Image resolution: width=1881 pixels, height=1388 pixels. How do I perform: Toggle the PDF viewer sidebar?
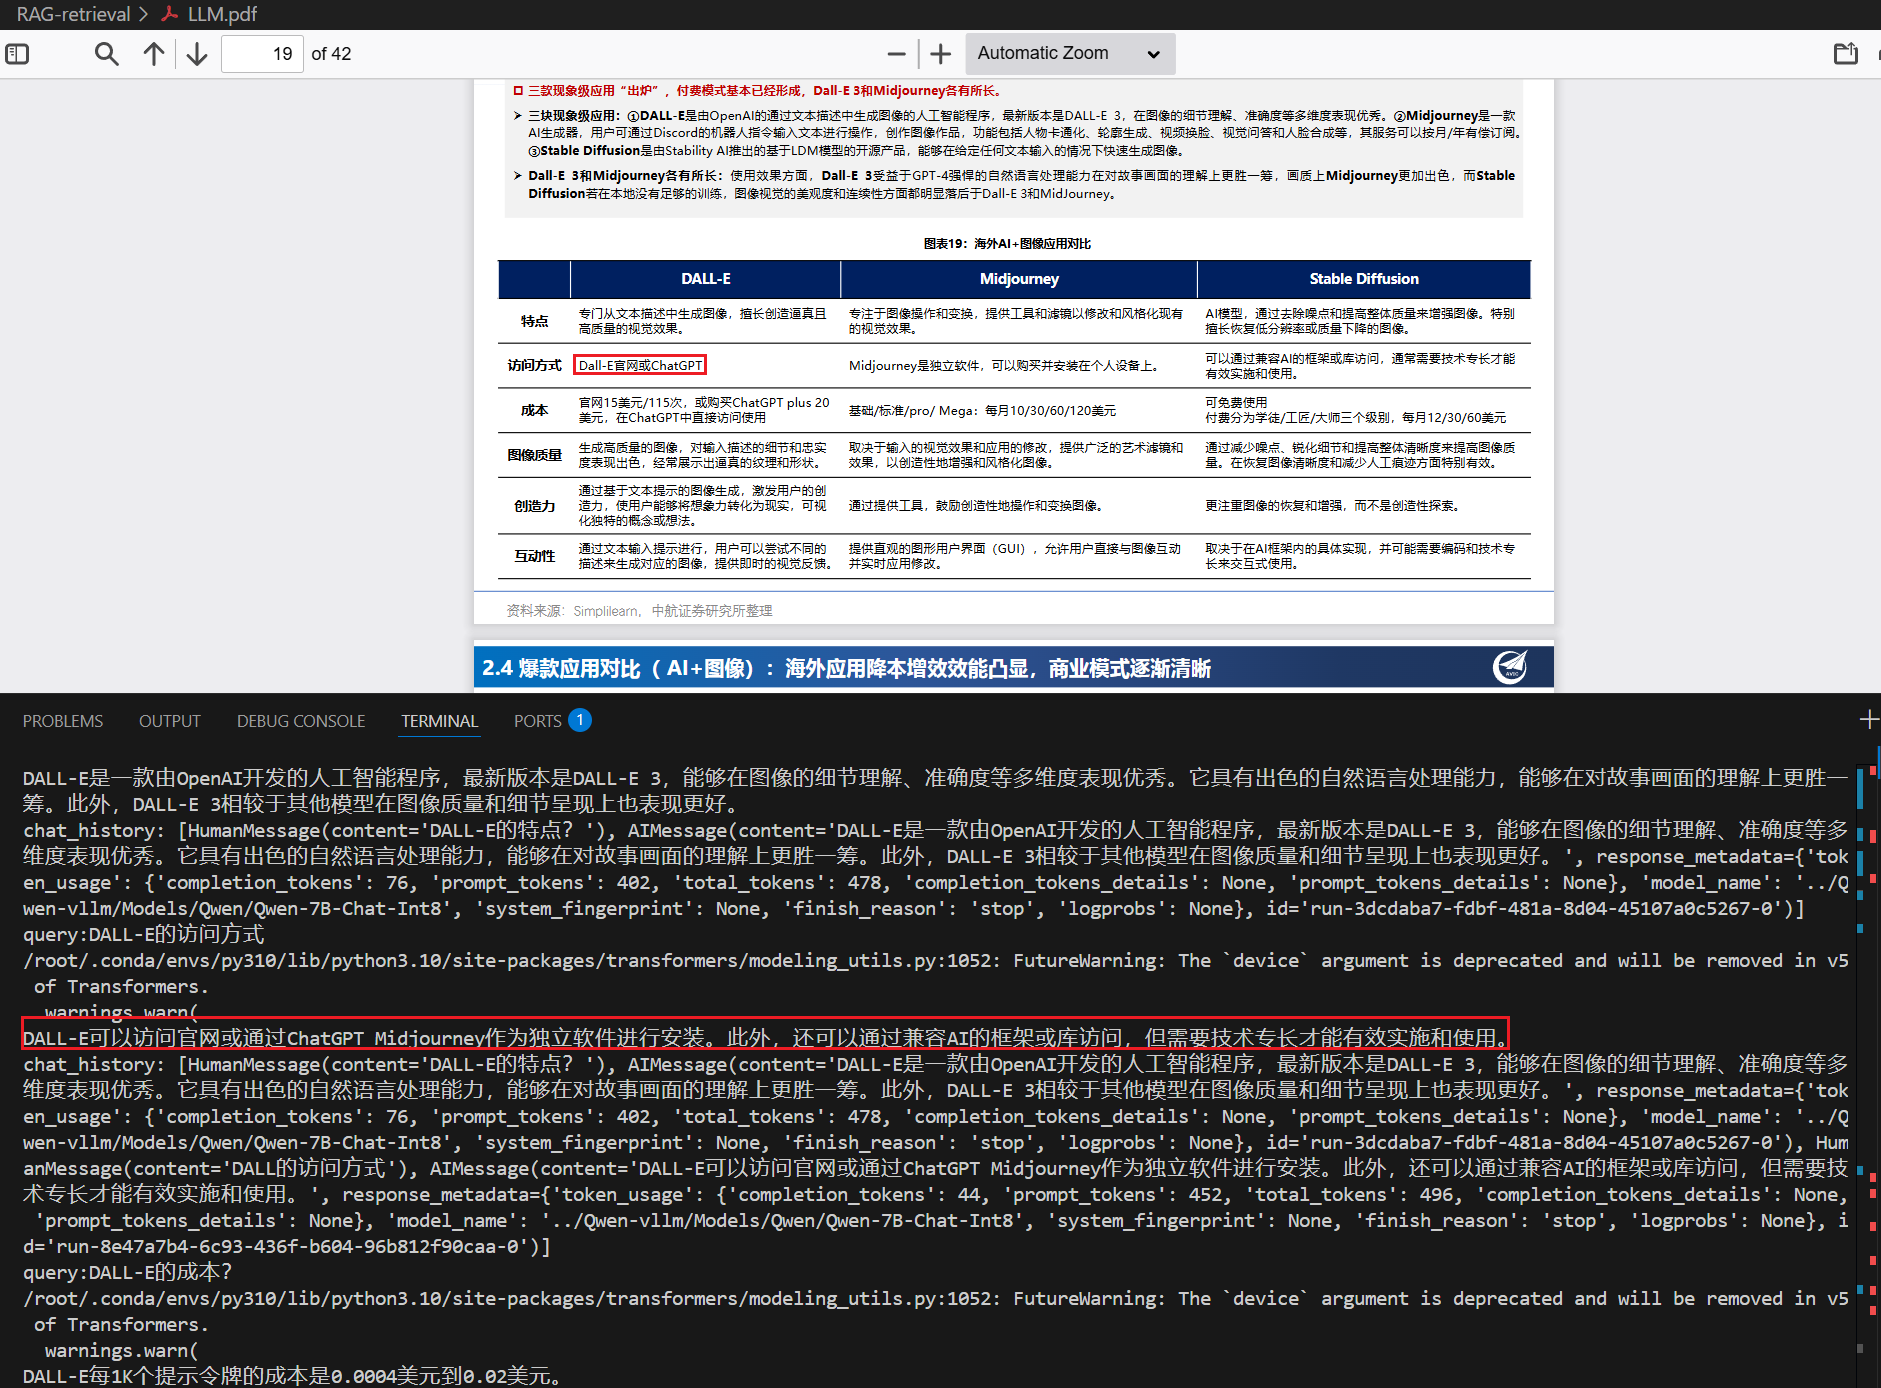click(x=18, y=54)
